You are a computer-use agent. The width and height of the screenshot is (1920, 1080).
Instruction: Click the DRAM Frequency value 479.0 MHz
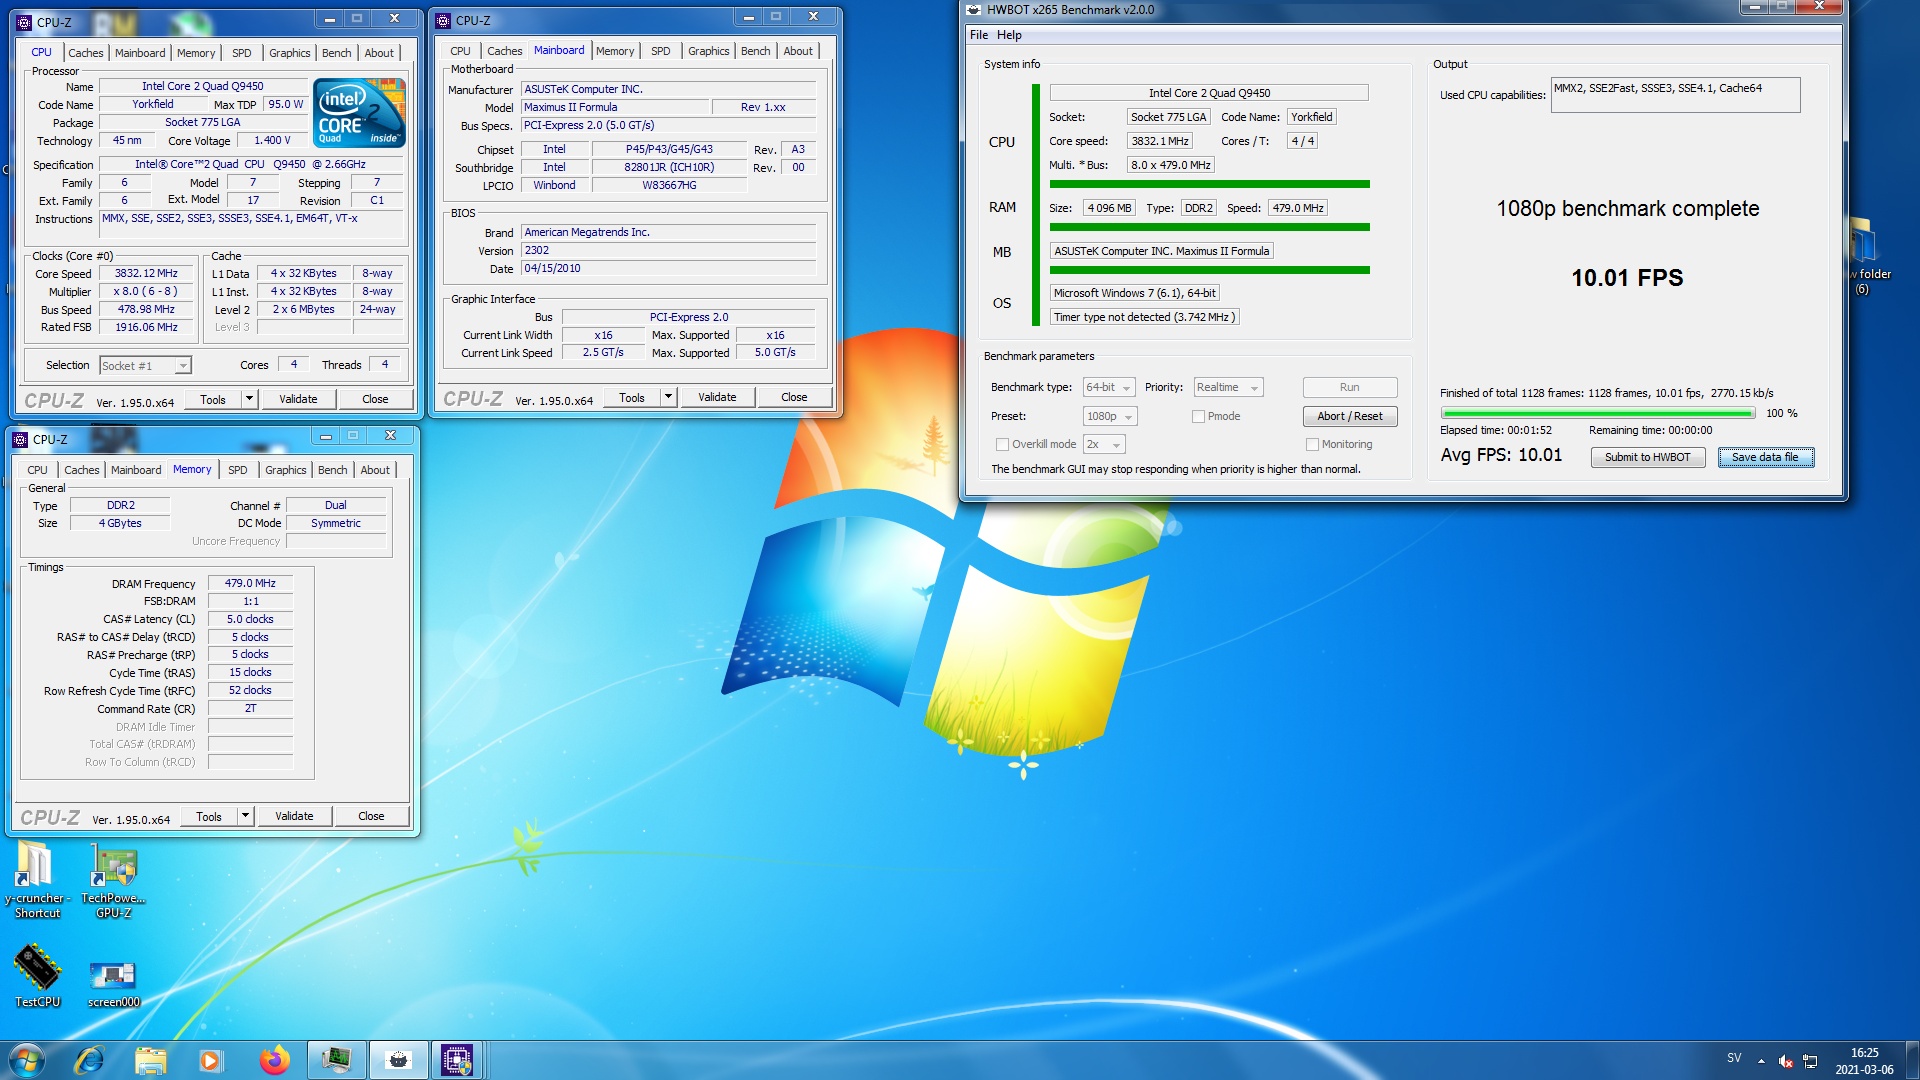[x=250, y=583]
